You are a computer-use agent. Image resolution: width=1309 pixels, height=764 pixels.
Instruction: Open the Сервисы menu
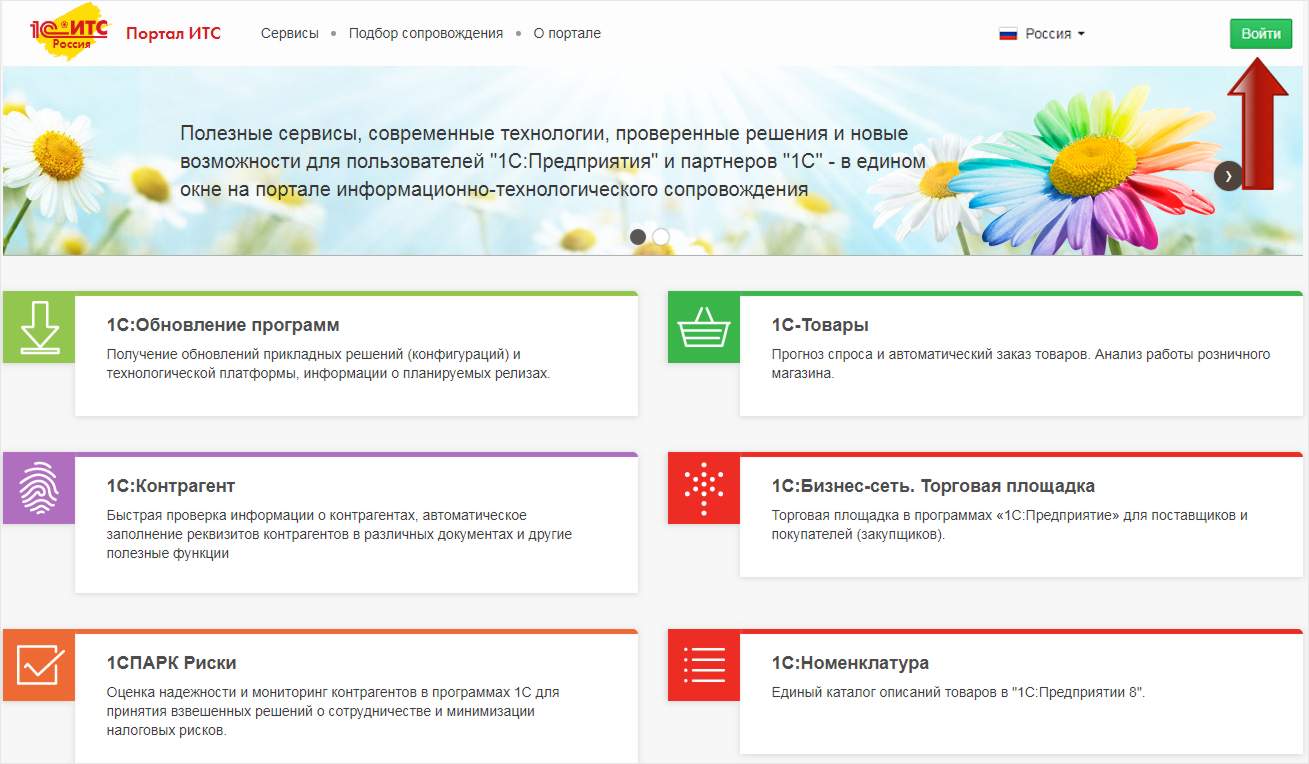point(290,33)
